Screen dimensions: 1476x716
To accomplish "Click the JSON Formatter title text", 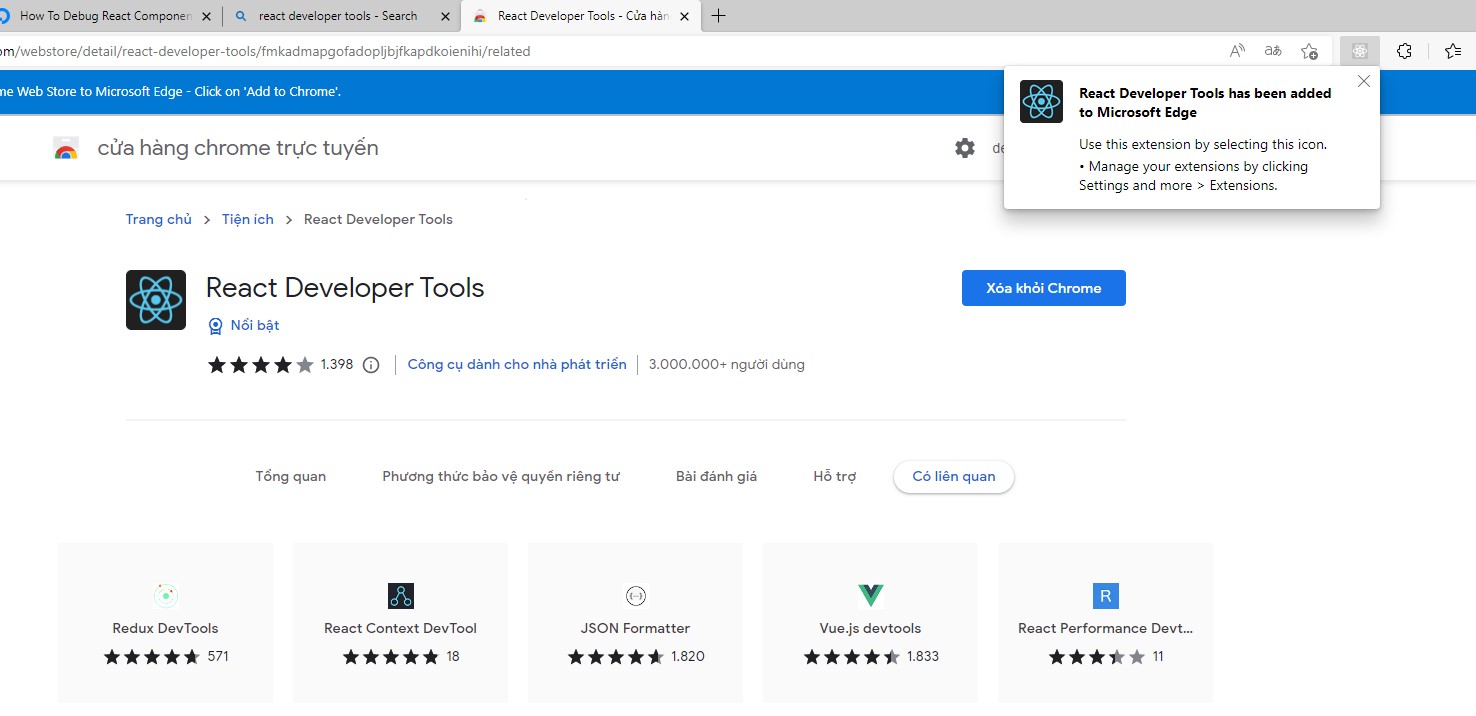I will tap(636, 629).
